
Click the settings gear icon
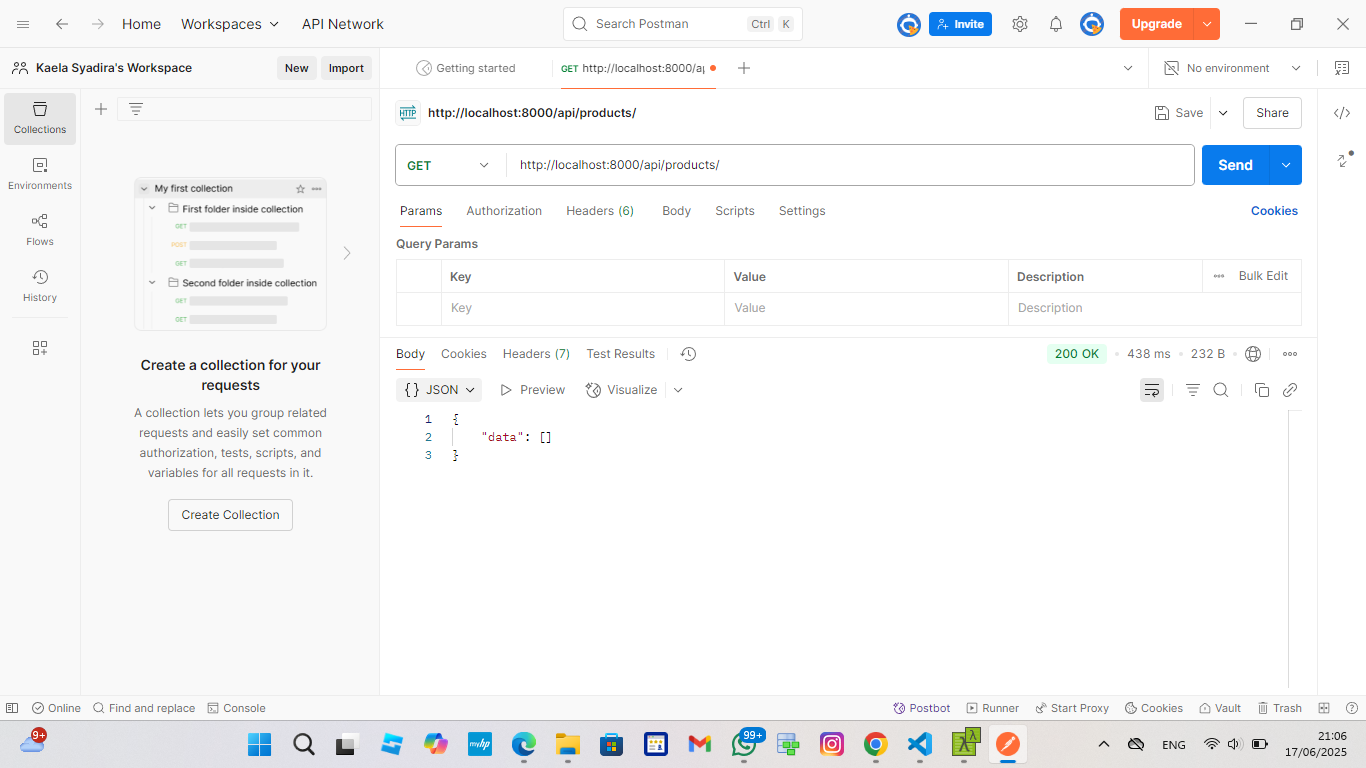point(1019,24)
